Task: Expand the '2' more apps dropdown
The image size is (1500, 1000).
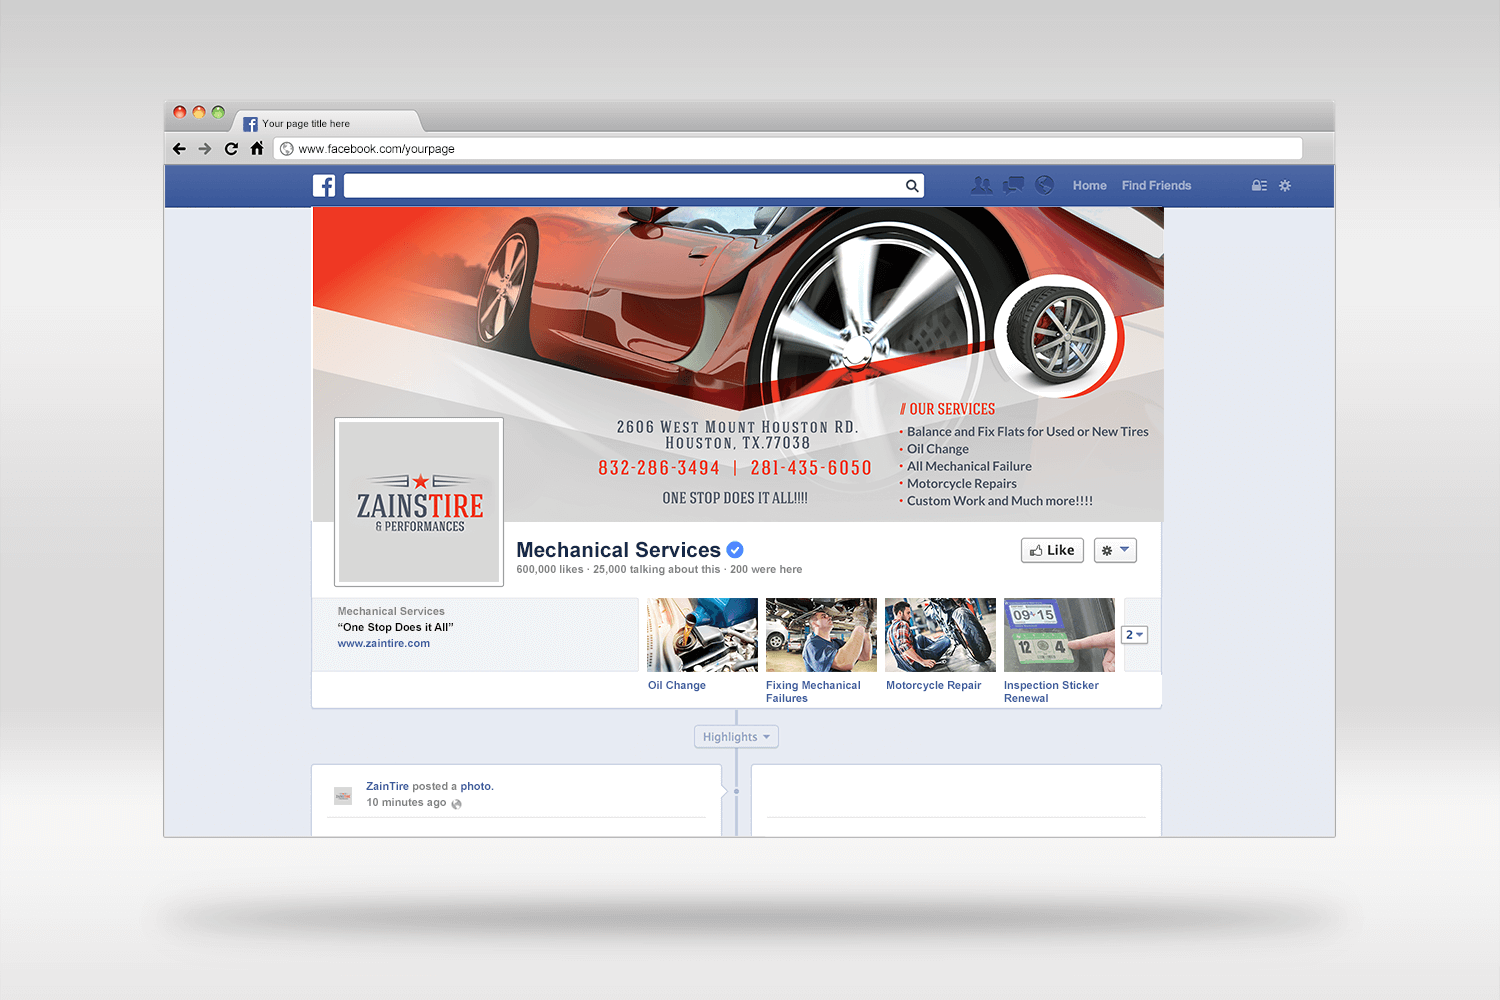Action: pyautogui.click(x=1135, y=635)
